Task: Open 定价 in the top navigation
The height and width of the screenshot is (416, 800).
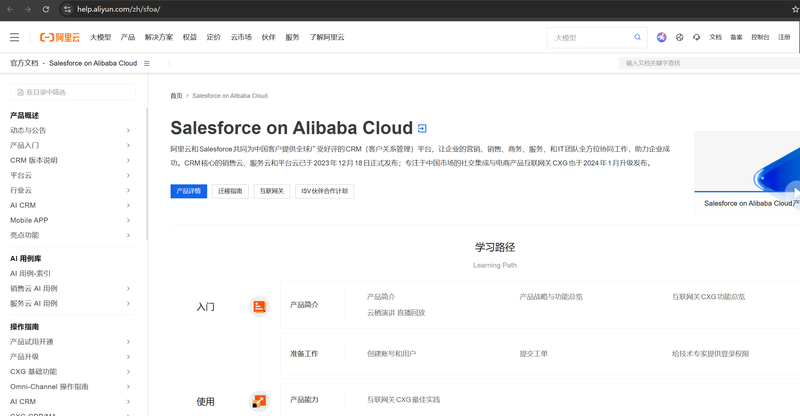Action: [213, 37]
